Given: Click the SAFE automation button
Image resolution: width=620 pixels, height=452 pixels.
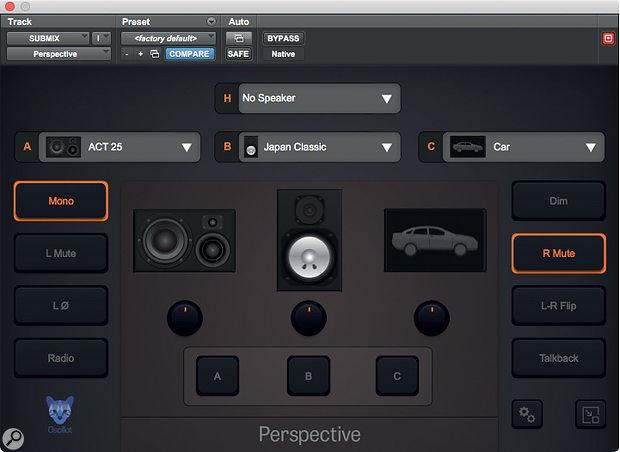Looking at the screenshot, I should (238, 54).
